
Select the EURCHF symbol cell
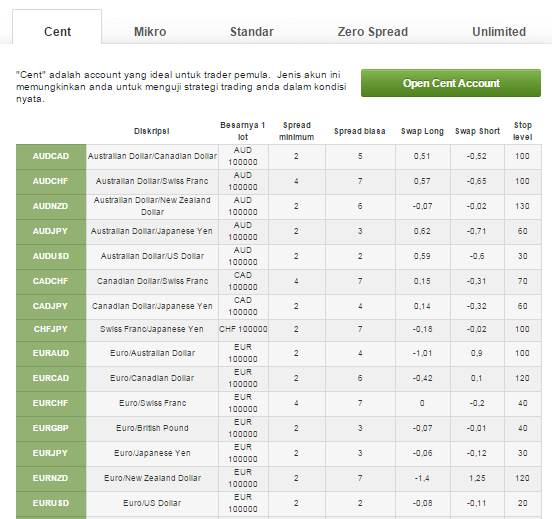(x=51, y=403)
